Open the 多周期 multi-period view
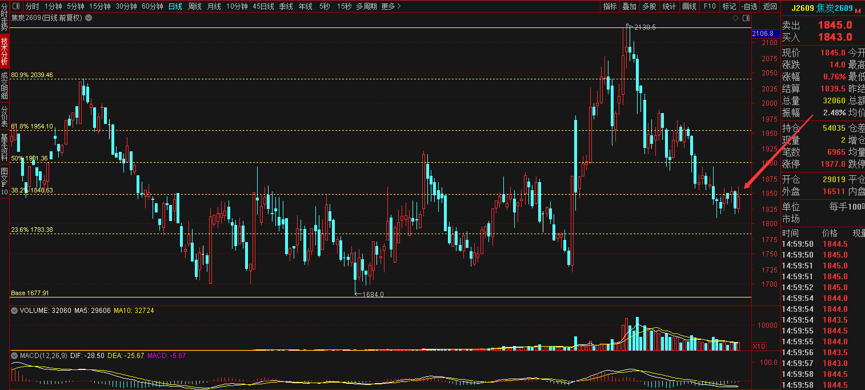The image size is (865, 390). pos(367,7)
